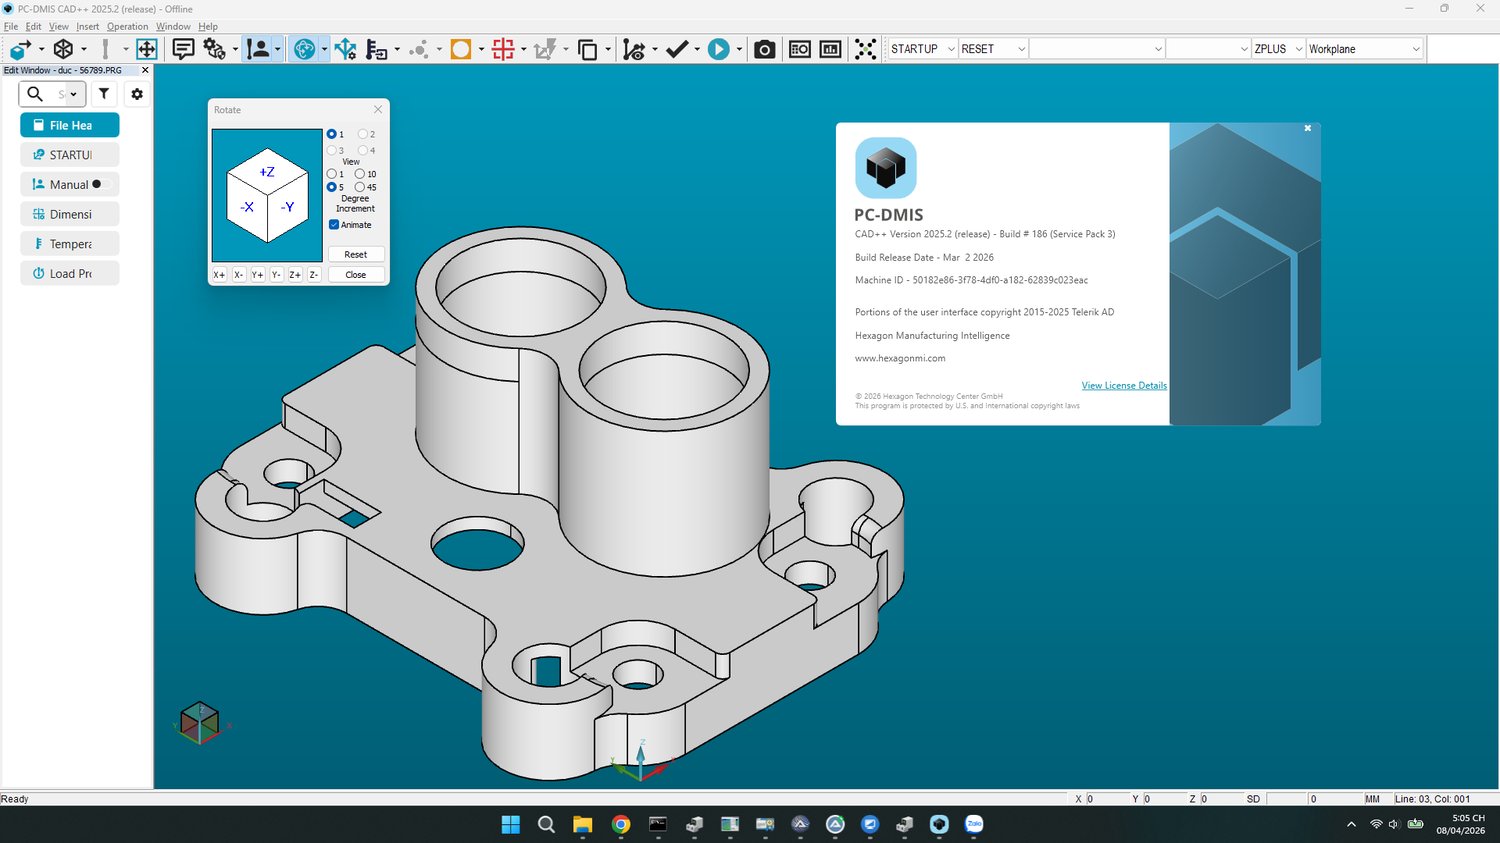
Task: Open the View License Details link
Action: (x=1123, y=386)
